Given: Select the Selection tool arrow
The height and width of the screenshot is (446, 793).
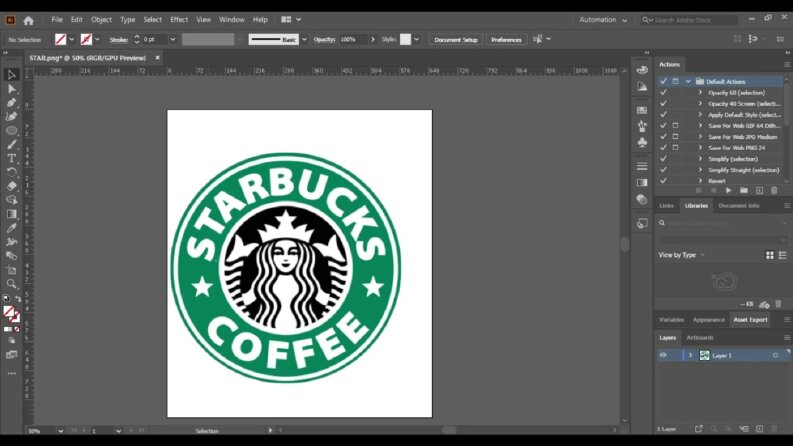Looking at the screenshot, I should click(x=11, y=75).
